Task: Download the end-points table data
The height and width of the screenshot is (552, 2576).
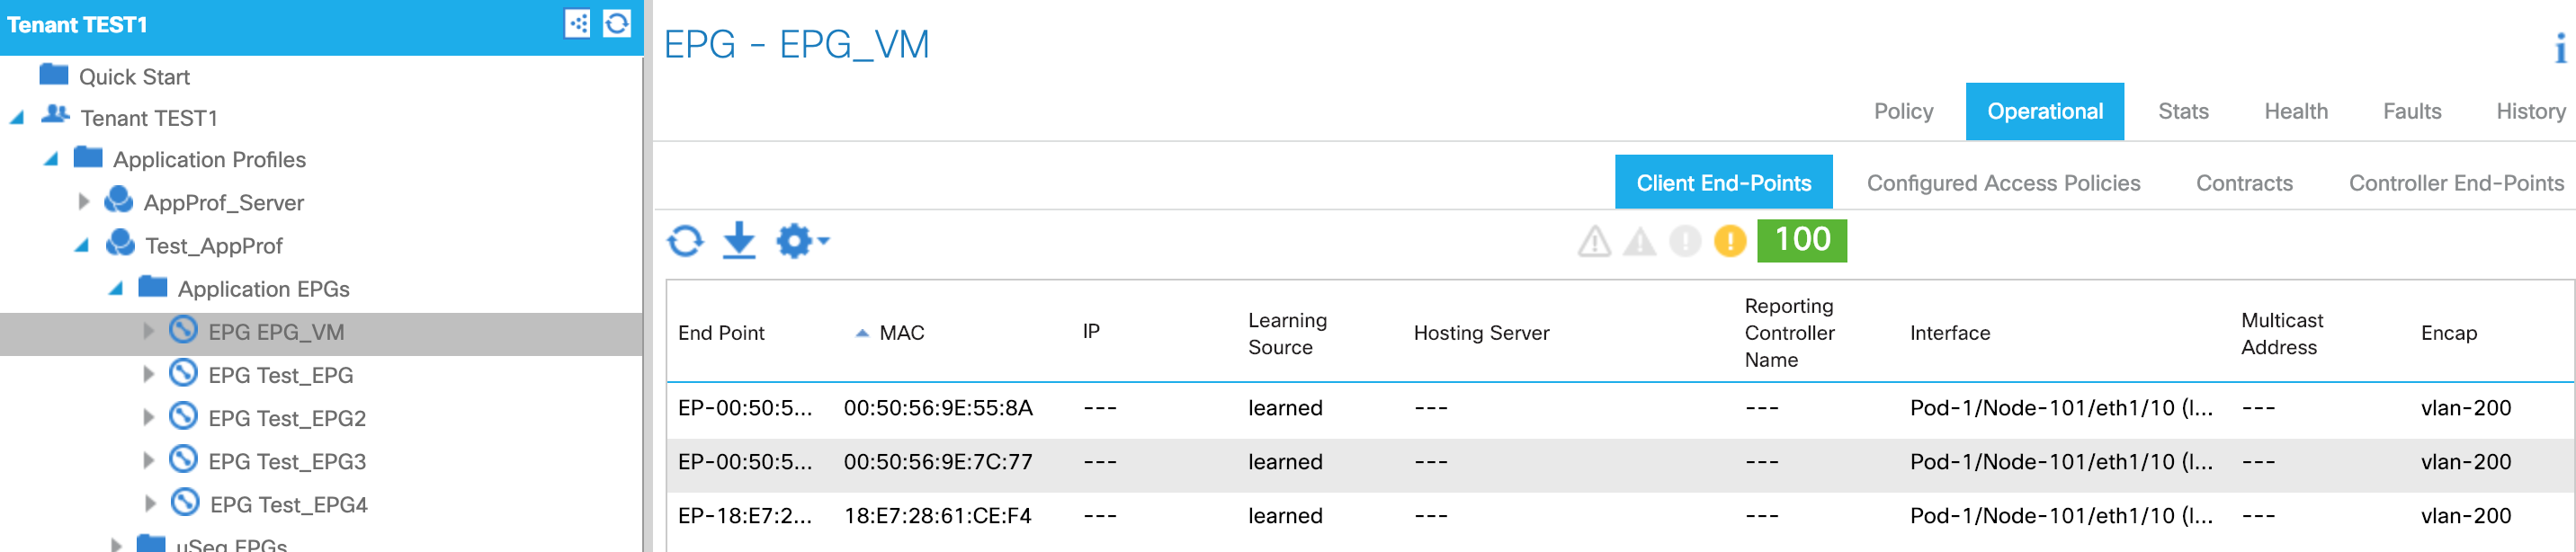Action: (739, 241)
